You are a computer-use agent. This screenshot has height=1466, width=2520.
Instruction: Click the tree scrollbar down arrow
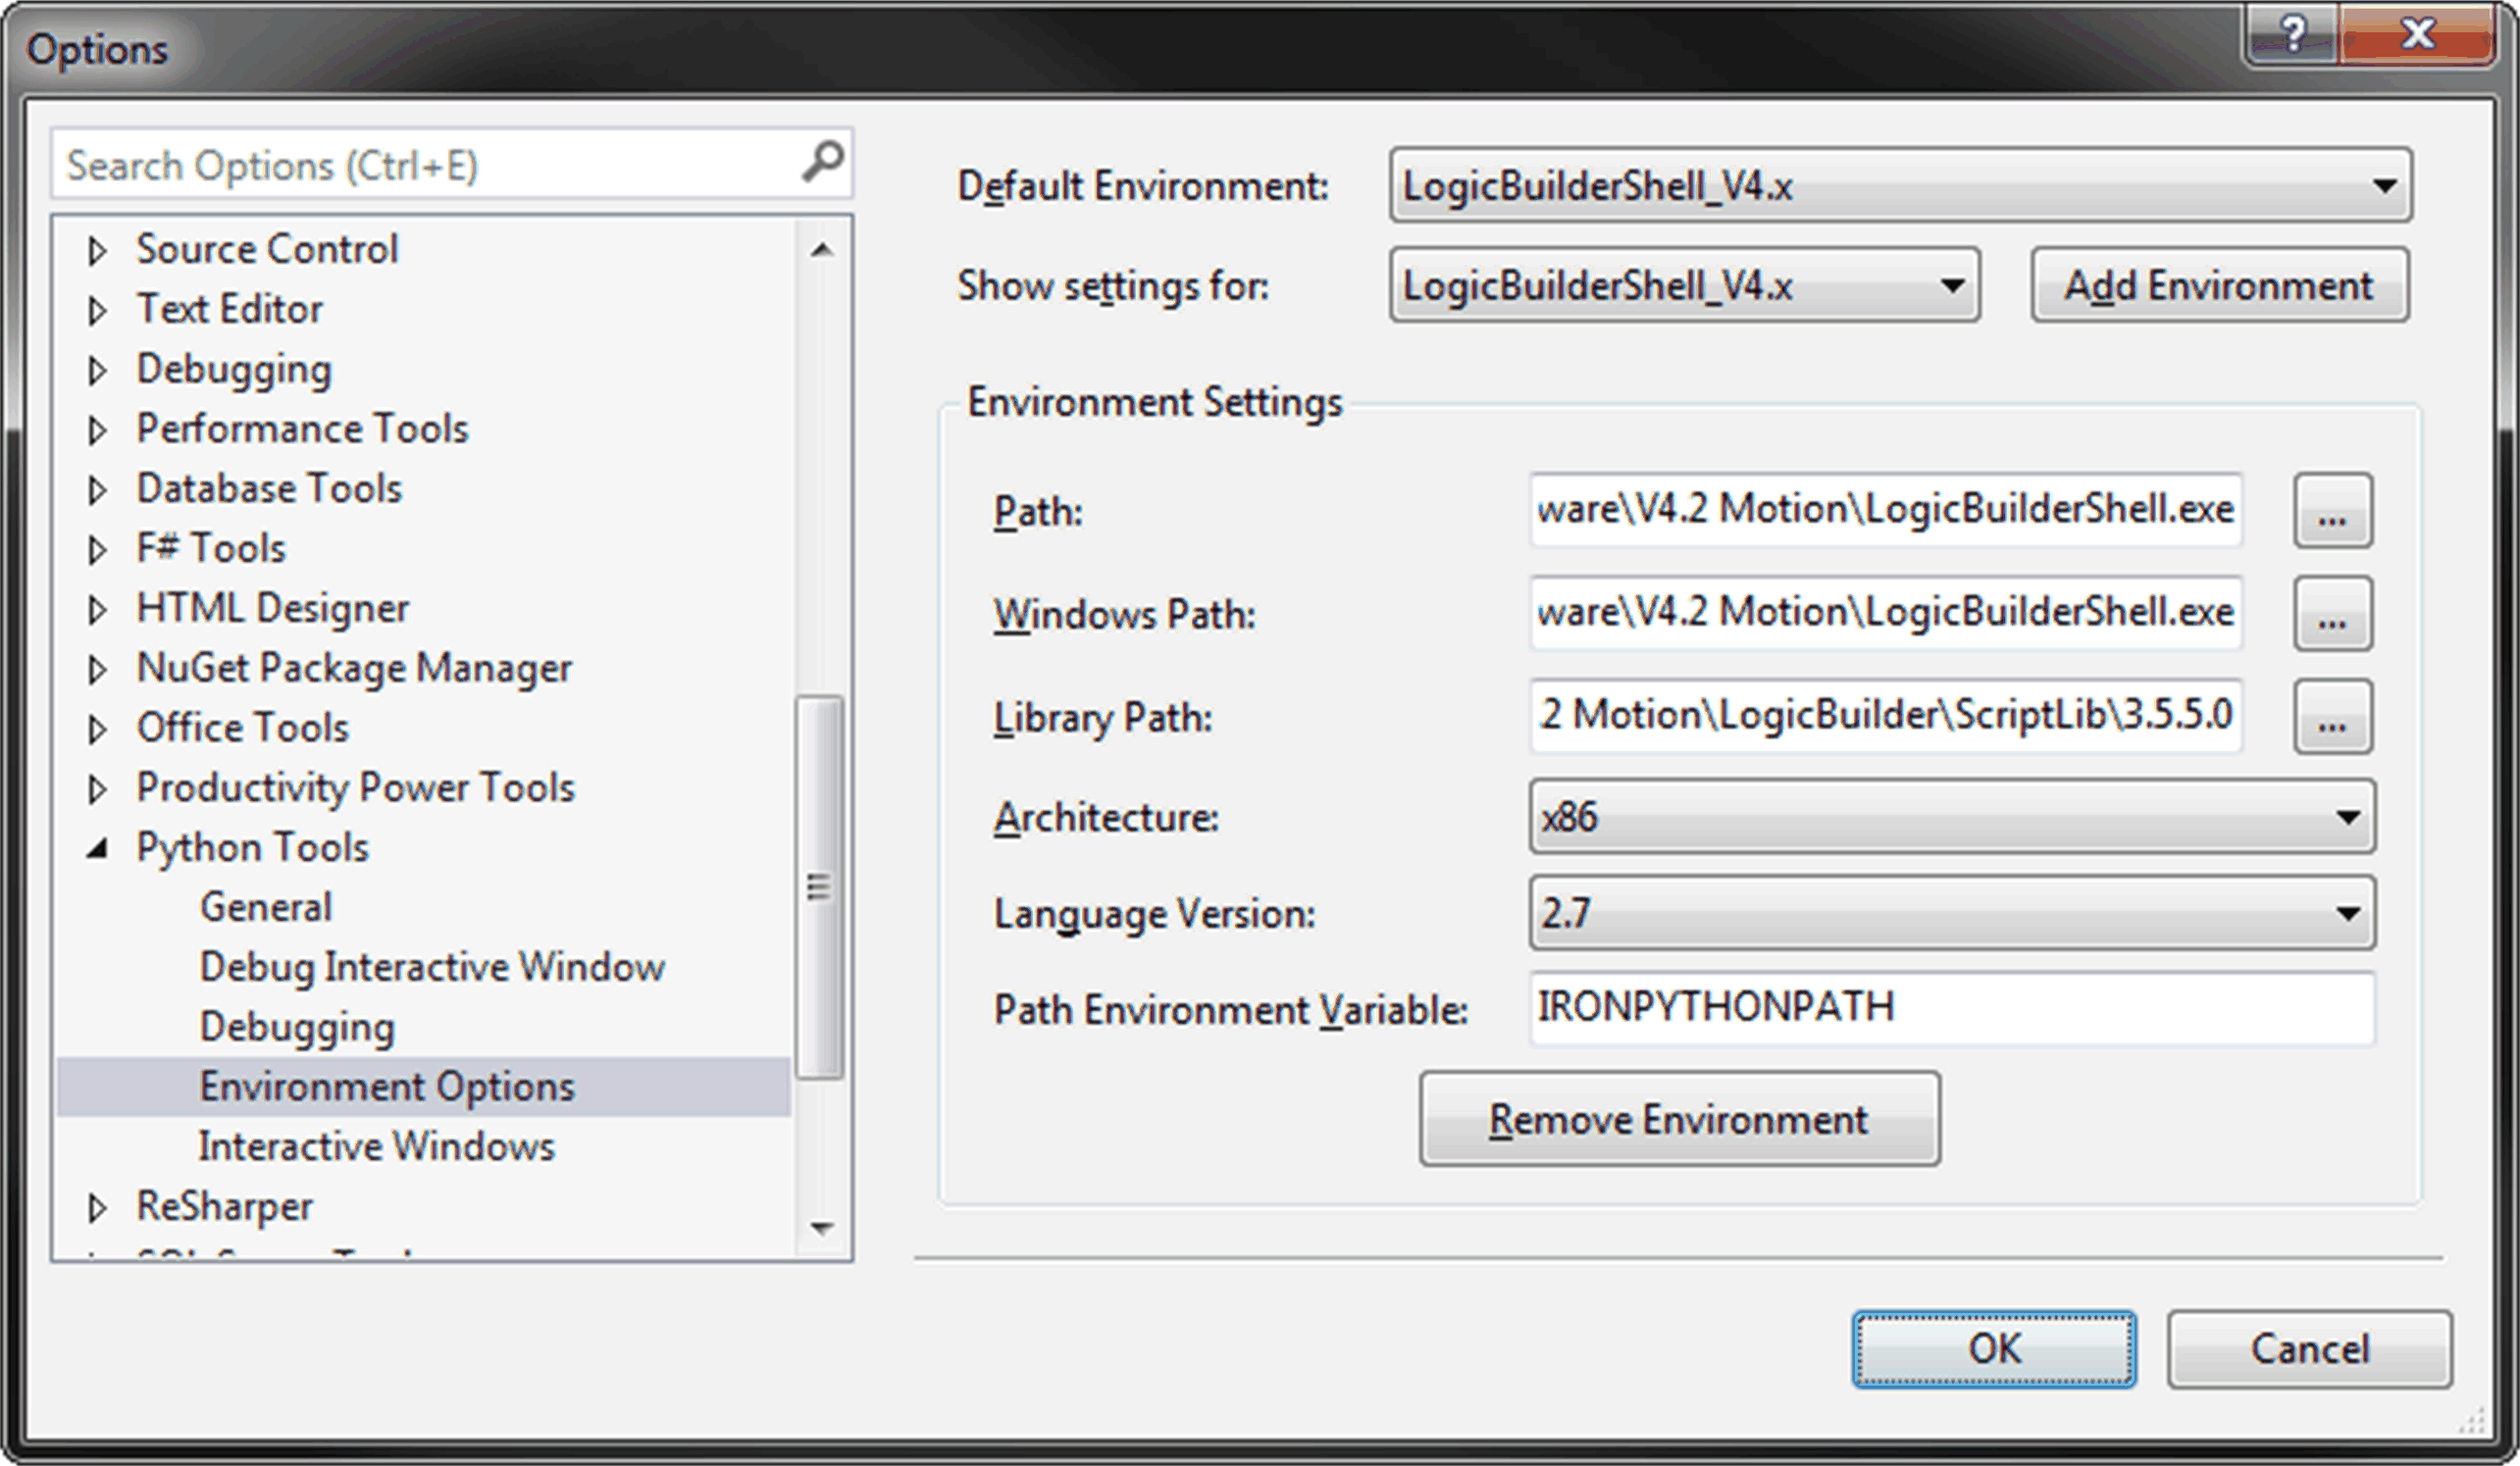pos(822,1228)
